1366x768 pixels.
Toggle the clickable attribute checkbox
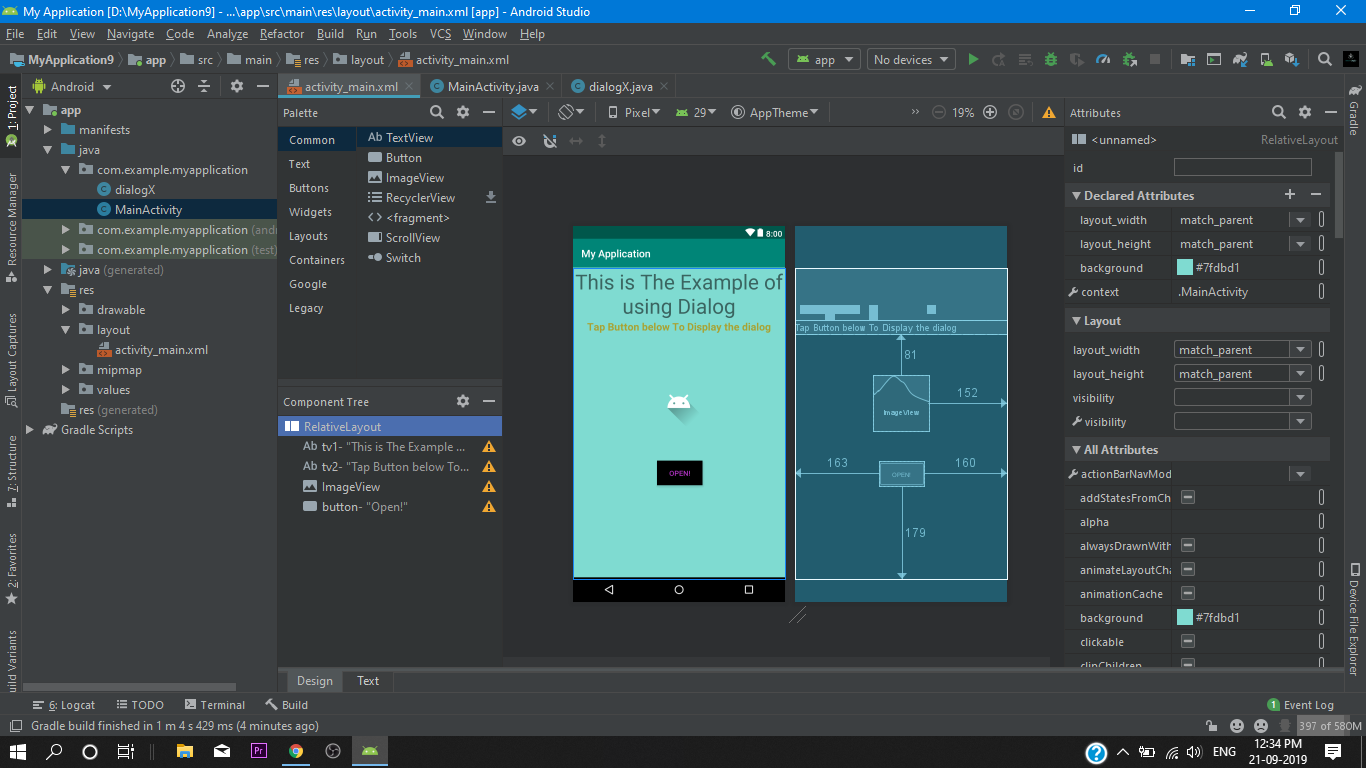(1188, 642)
